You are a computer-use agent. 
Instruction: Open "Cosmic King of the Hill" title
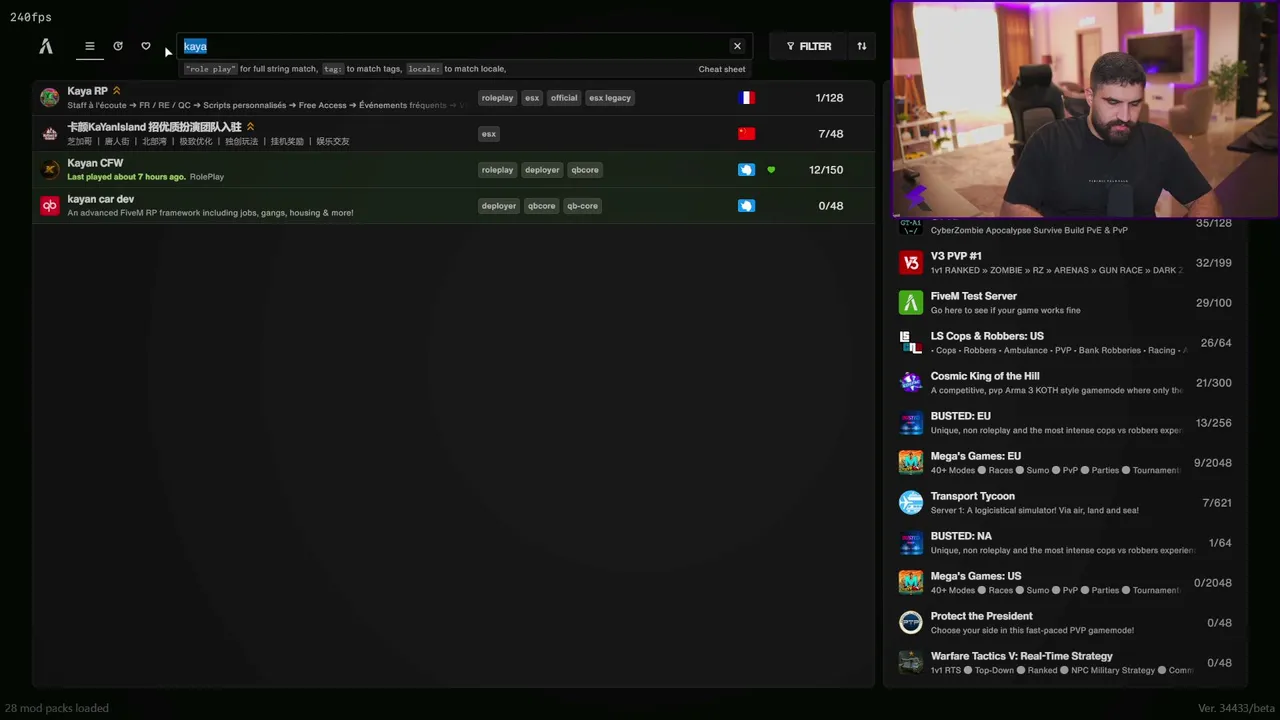point(985,376)
